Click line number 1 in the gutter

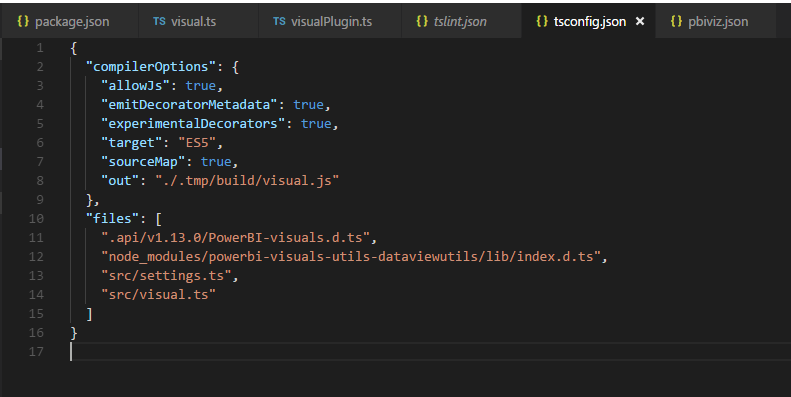point(40,48)
